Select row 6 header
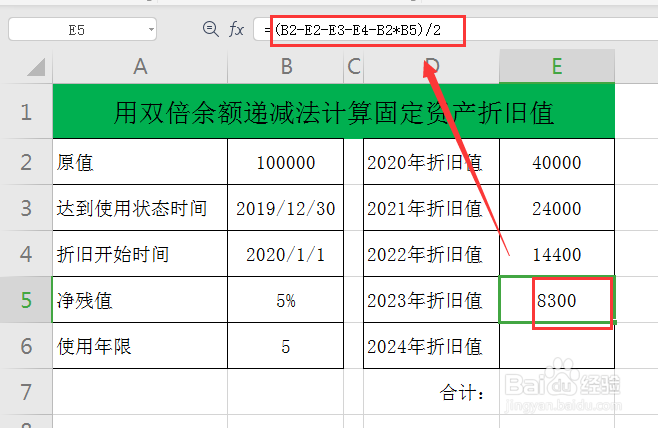The height and width of the screenshot is (428, 658). pos(26,346)
